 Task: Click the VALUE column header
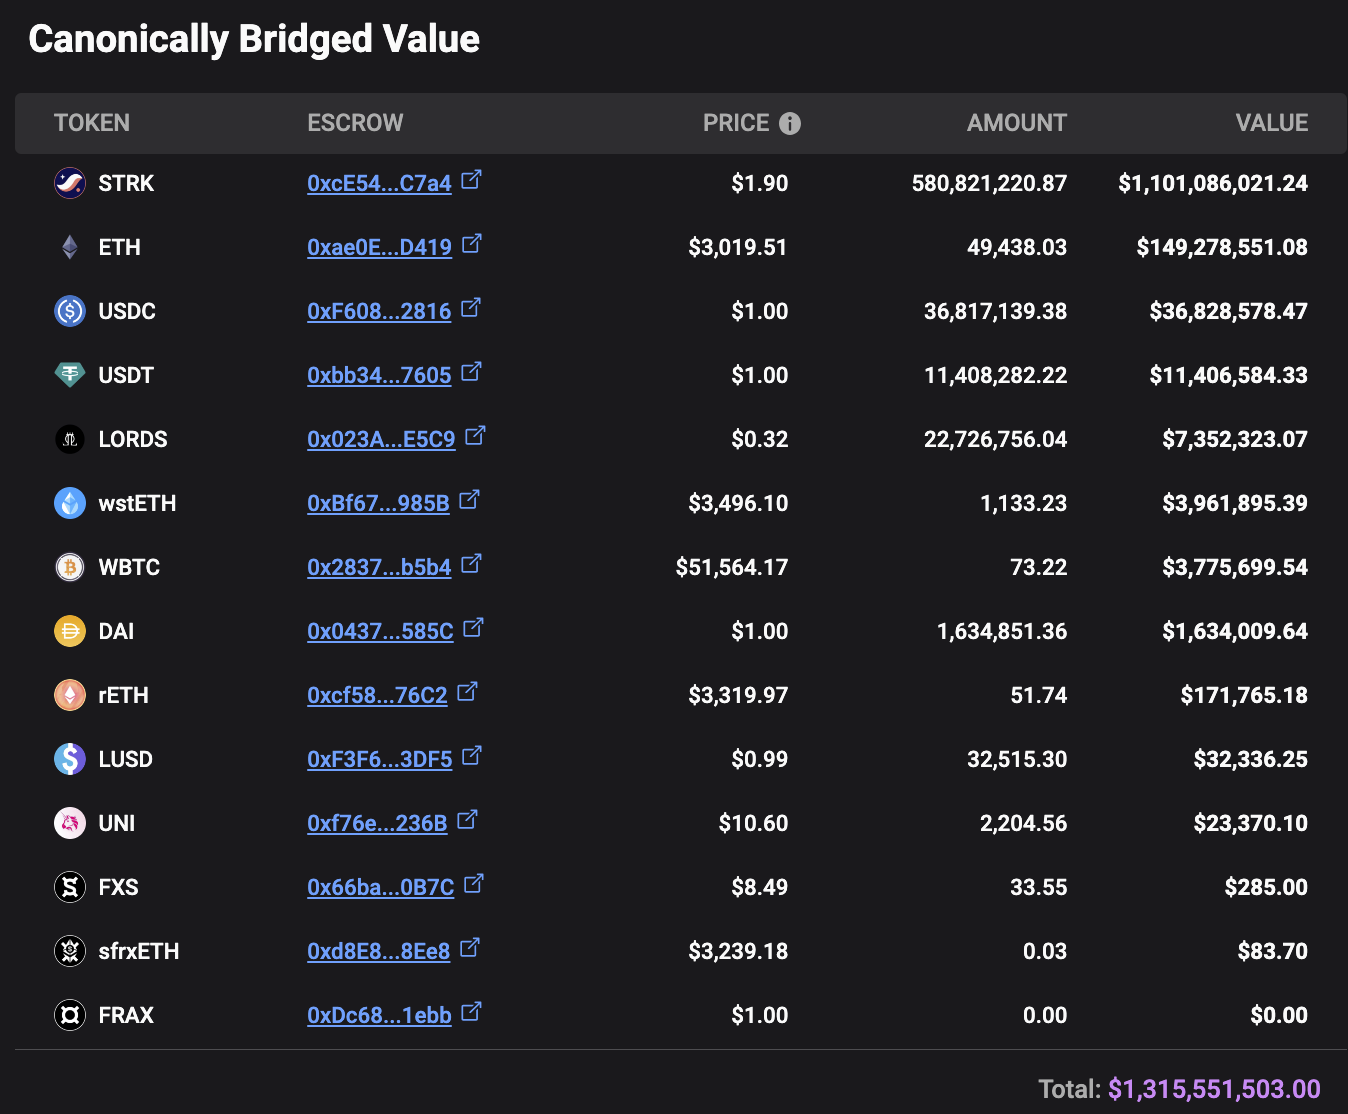1272,123
